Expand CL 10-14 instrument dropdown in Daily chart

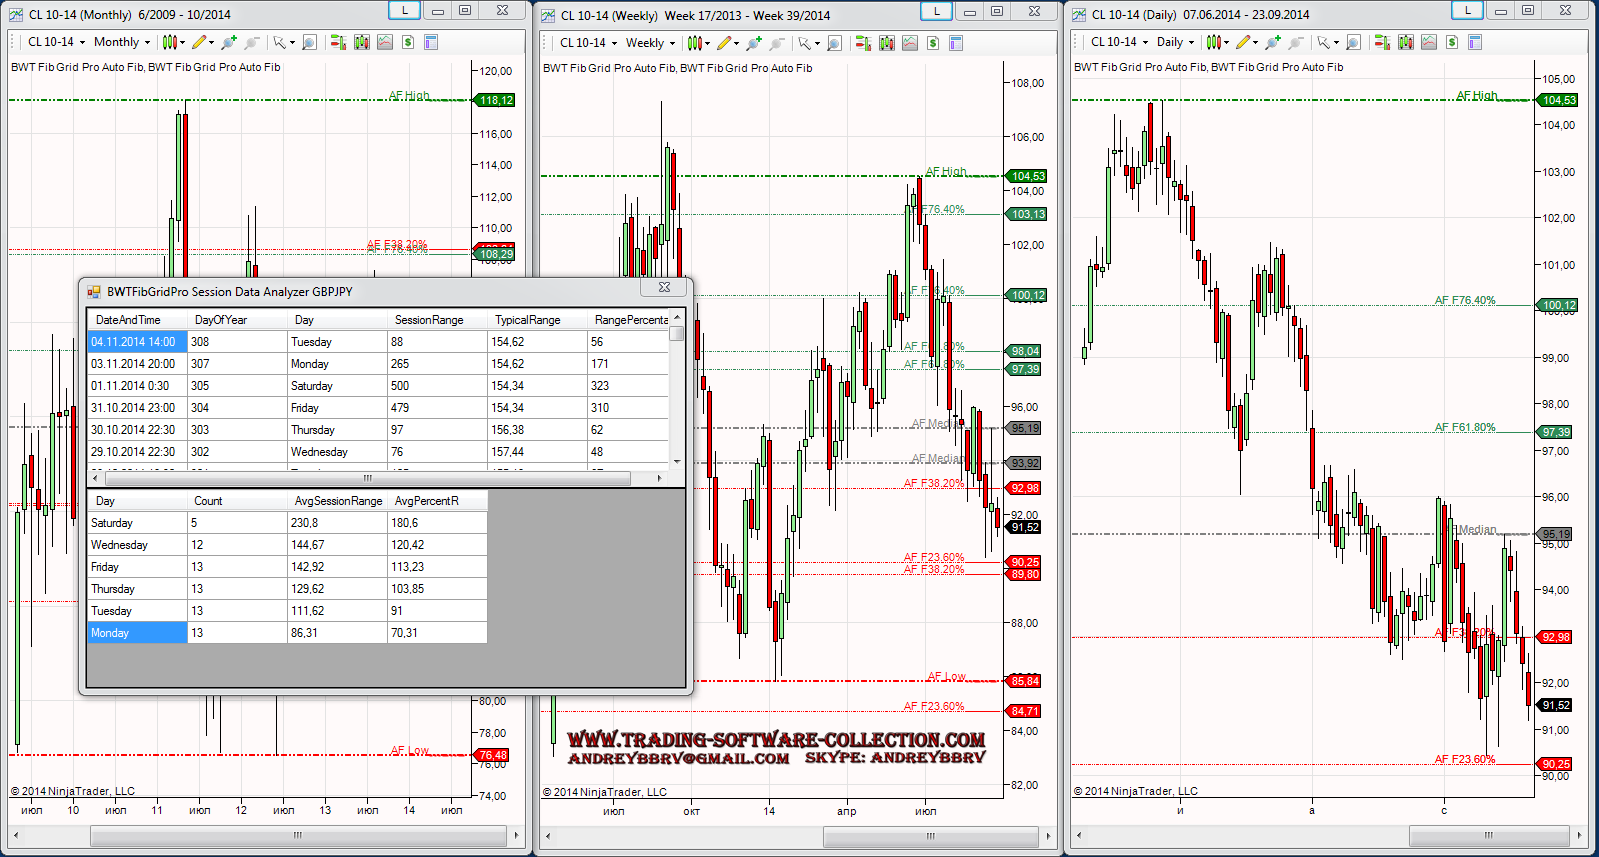tap(1119, 42)
